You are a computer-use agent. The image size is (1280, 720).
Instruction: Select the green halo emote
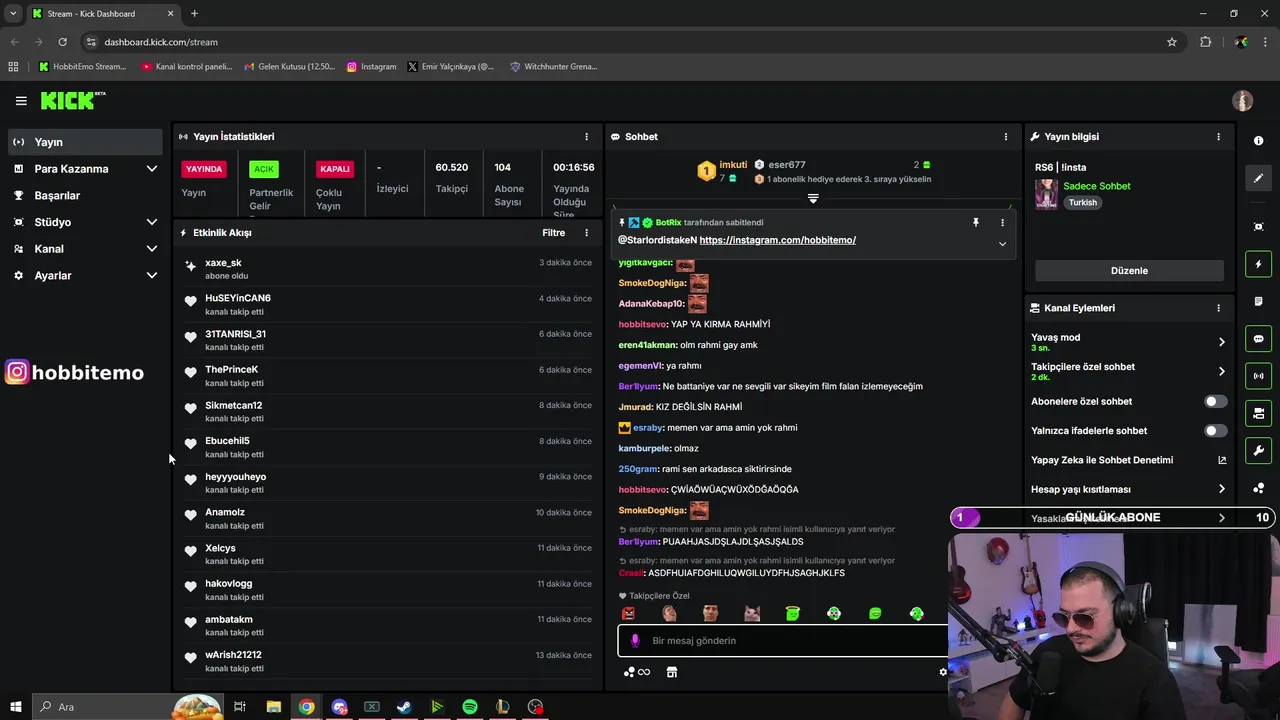[x=793, y=613]
